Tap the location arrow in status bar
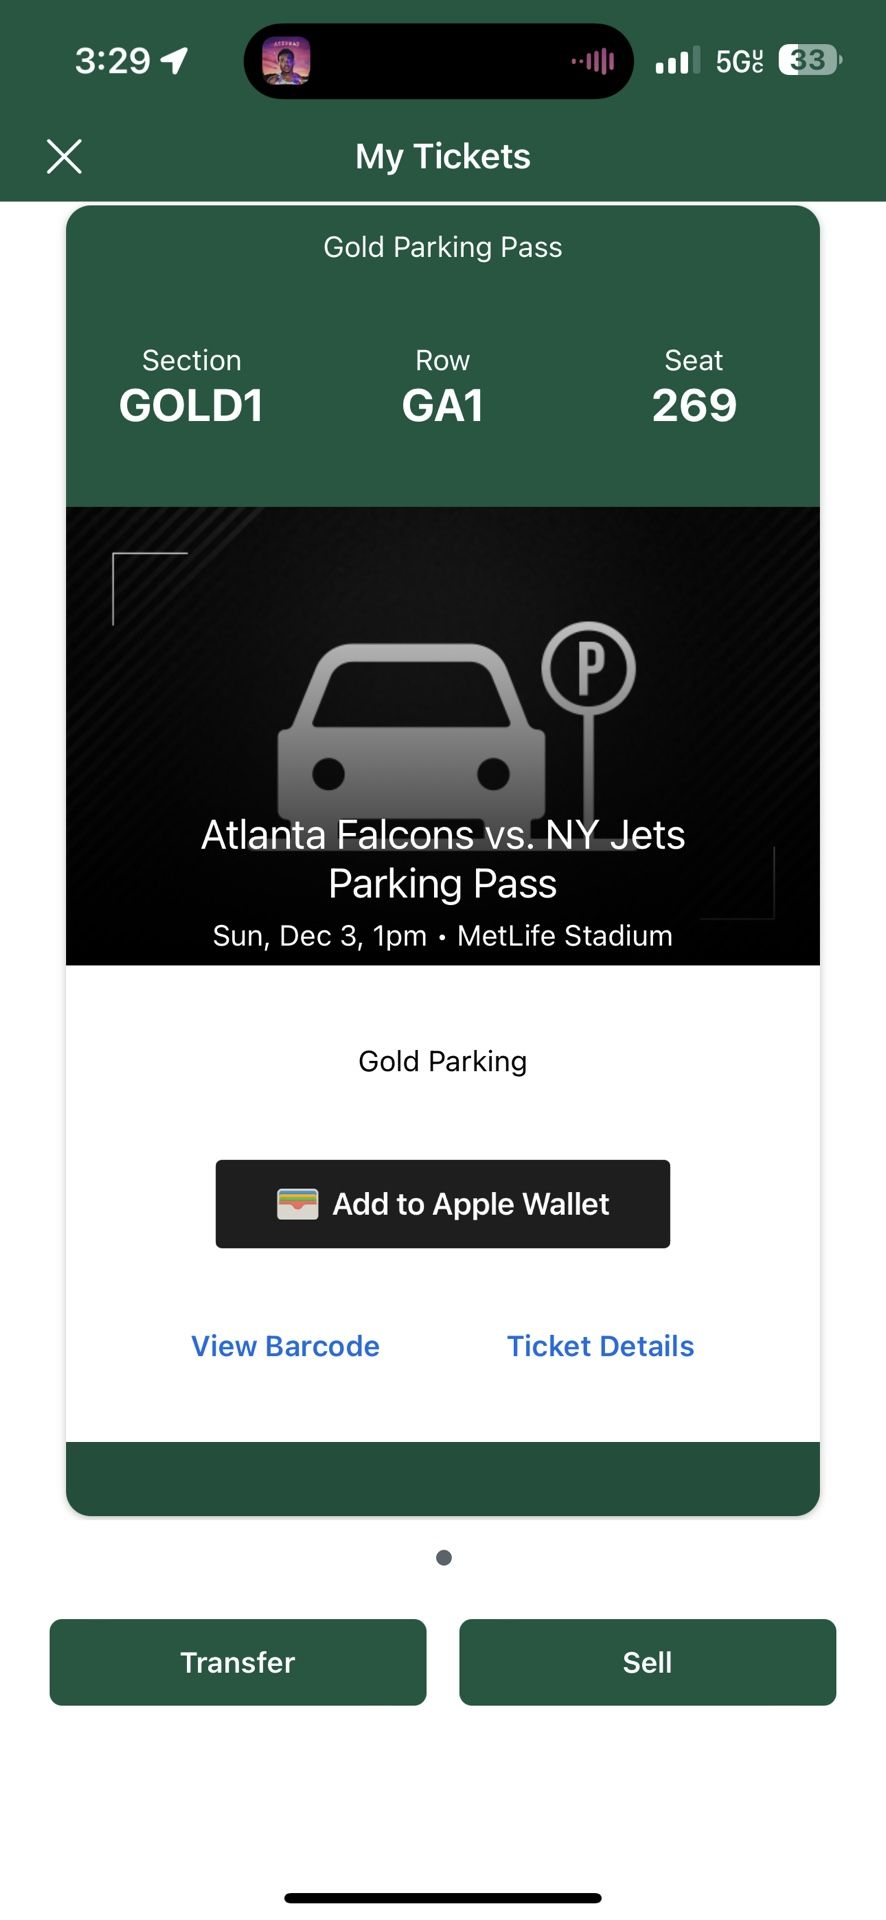Screen dimensions: 886x1920 (174, 61)
